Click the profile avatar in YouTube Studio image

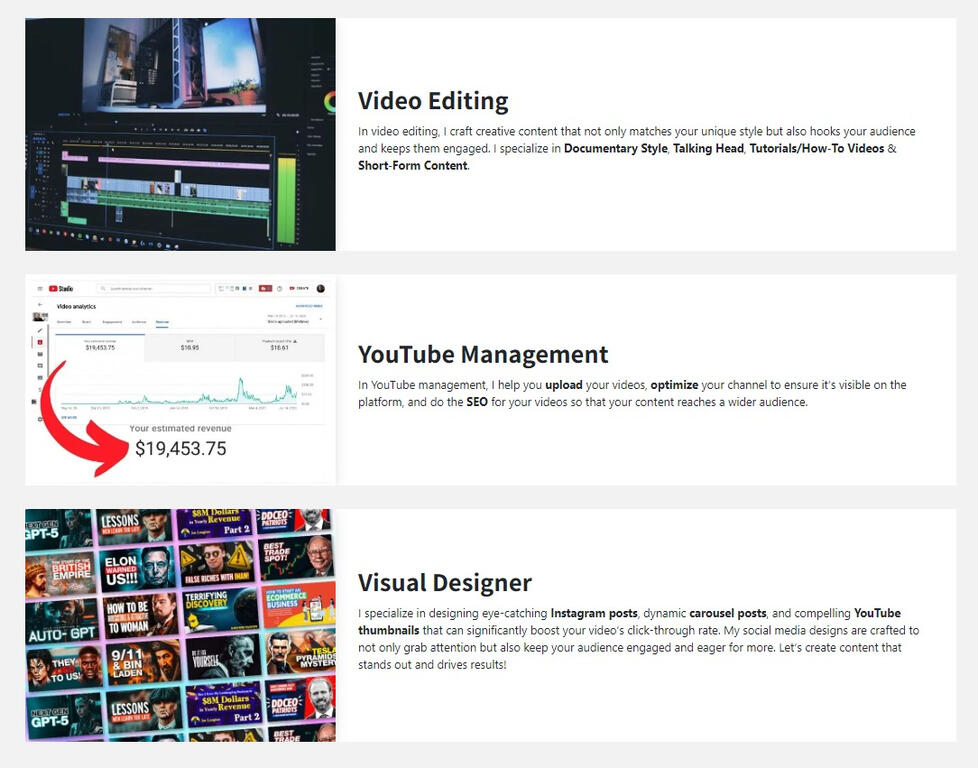pyautogui.click(x=321, y=288)
